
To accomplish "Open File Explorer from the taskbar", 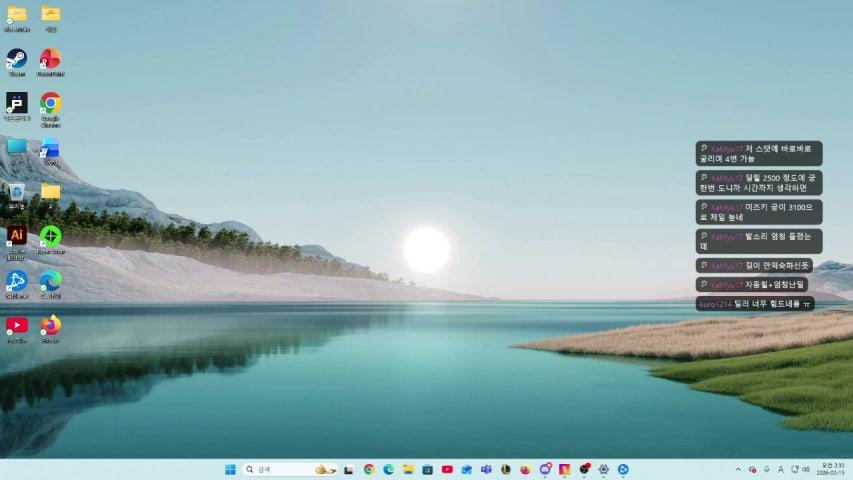I will point(408,469).
